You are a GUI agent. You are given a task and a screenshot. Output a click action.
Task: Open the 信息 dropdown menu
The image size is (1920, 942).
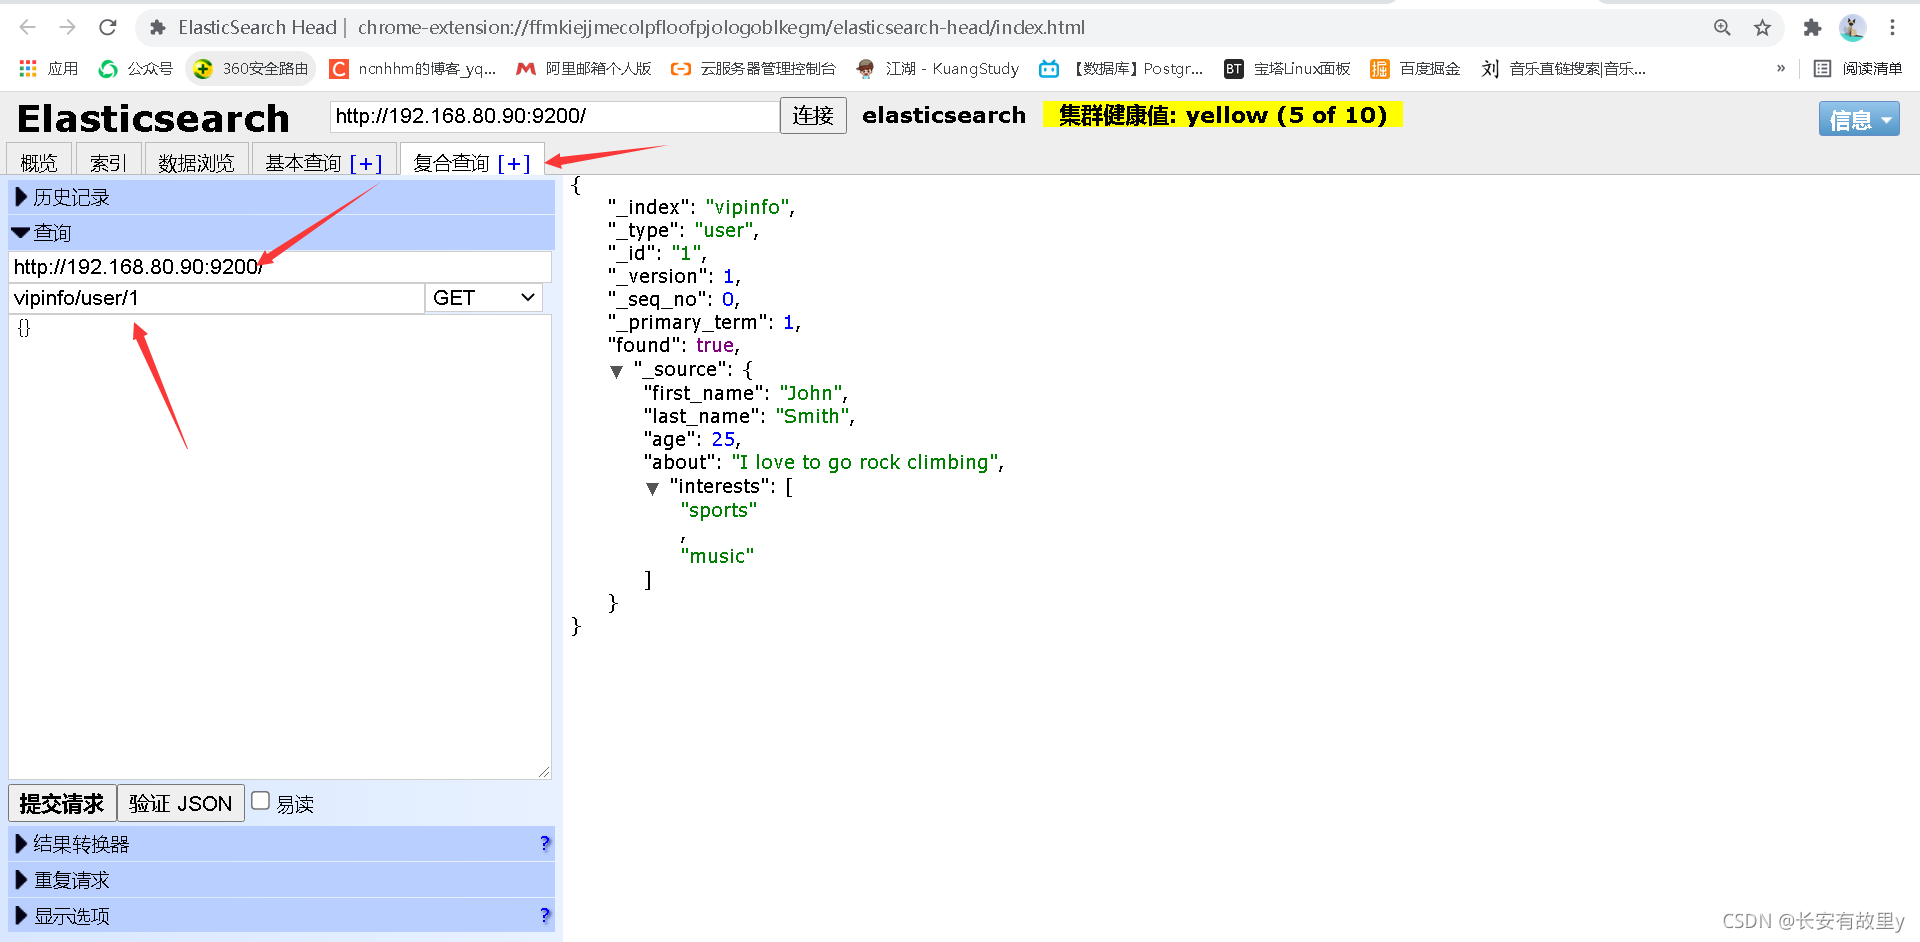(x=1859, y=120)
